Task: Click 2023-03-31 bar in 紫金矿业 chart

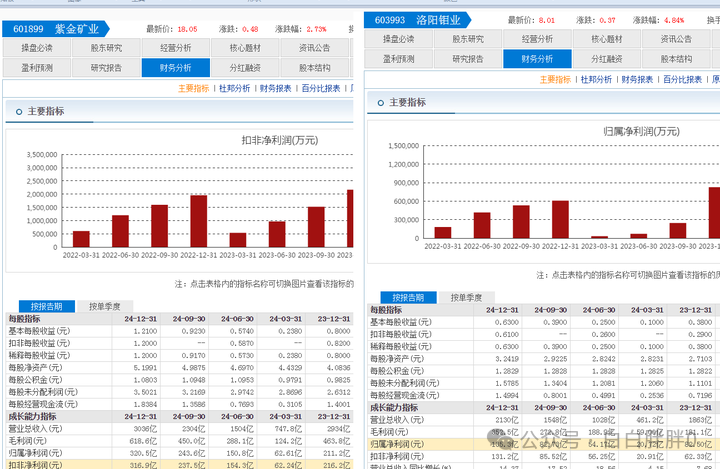Action: (x=238, y=240)
